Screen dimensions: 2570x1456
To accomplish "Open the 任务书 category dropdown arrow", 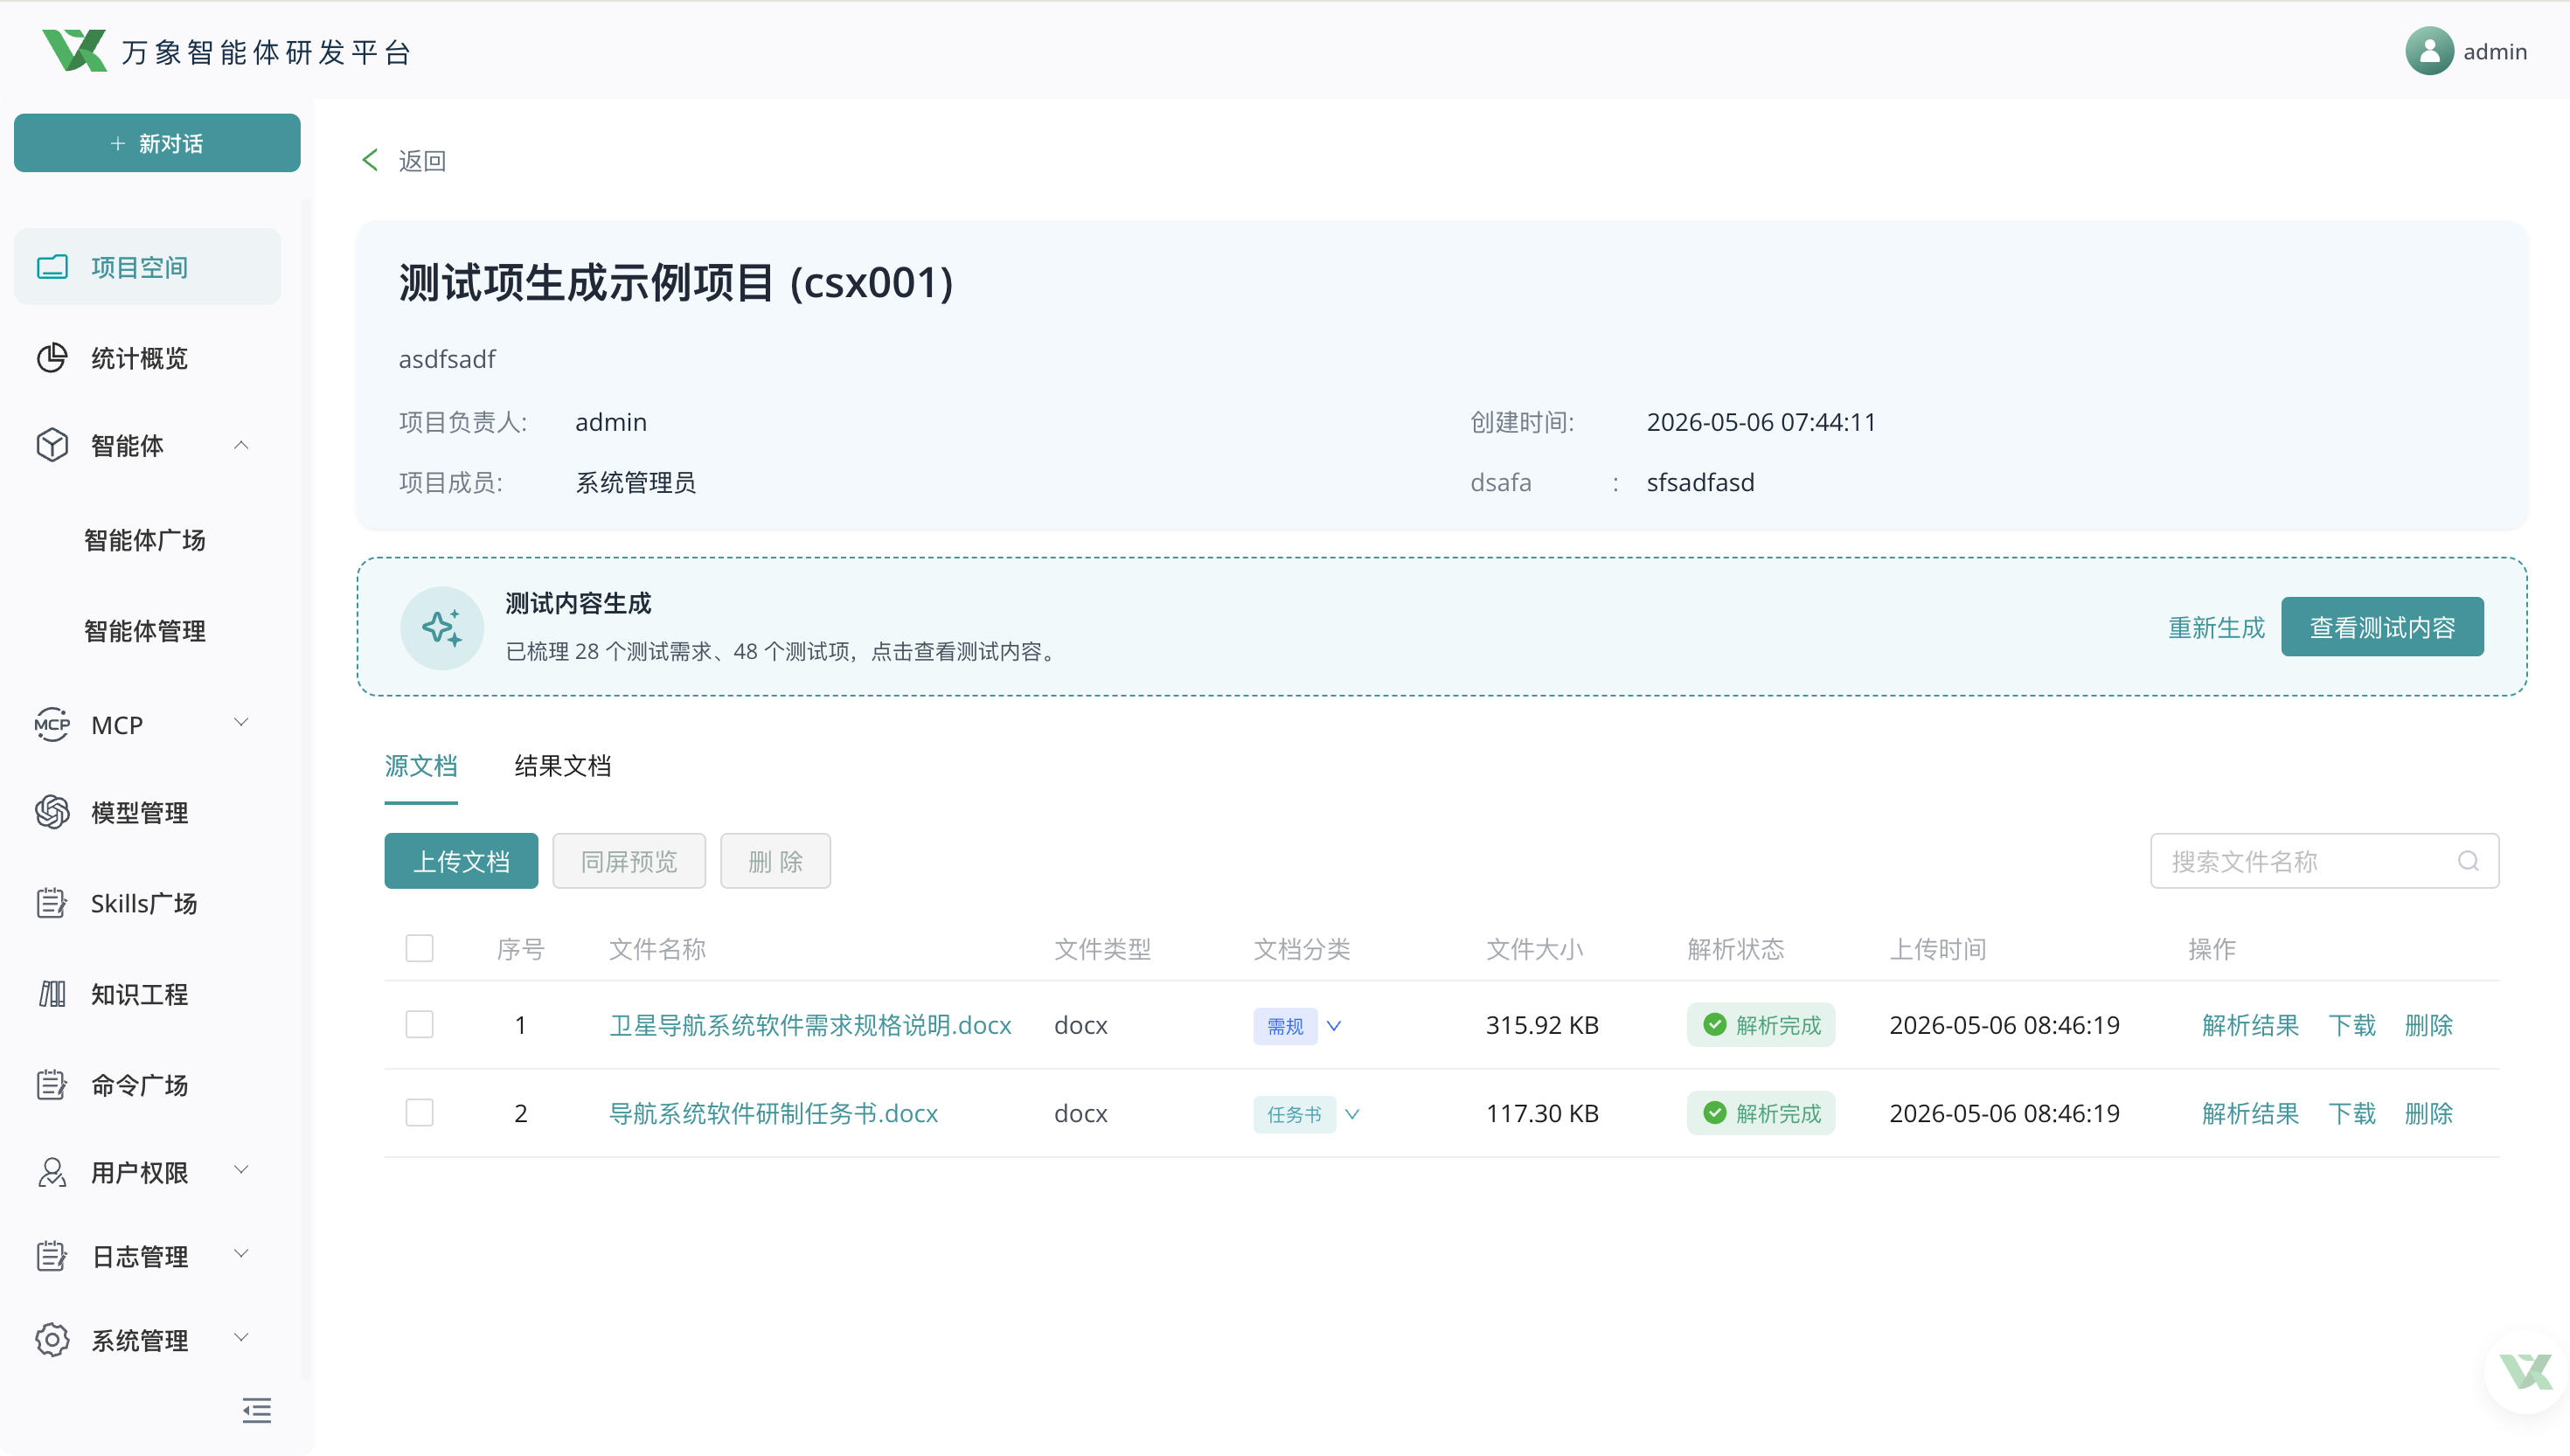I will [x=1352, y=1114].
